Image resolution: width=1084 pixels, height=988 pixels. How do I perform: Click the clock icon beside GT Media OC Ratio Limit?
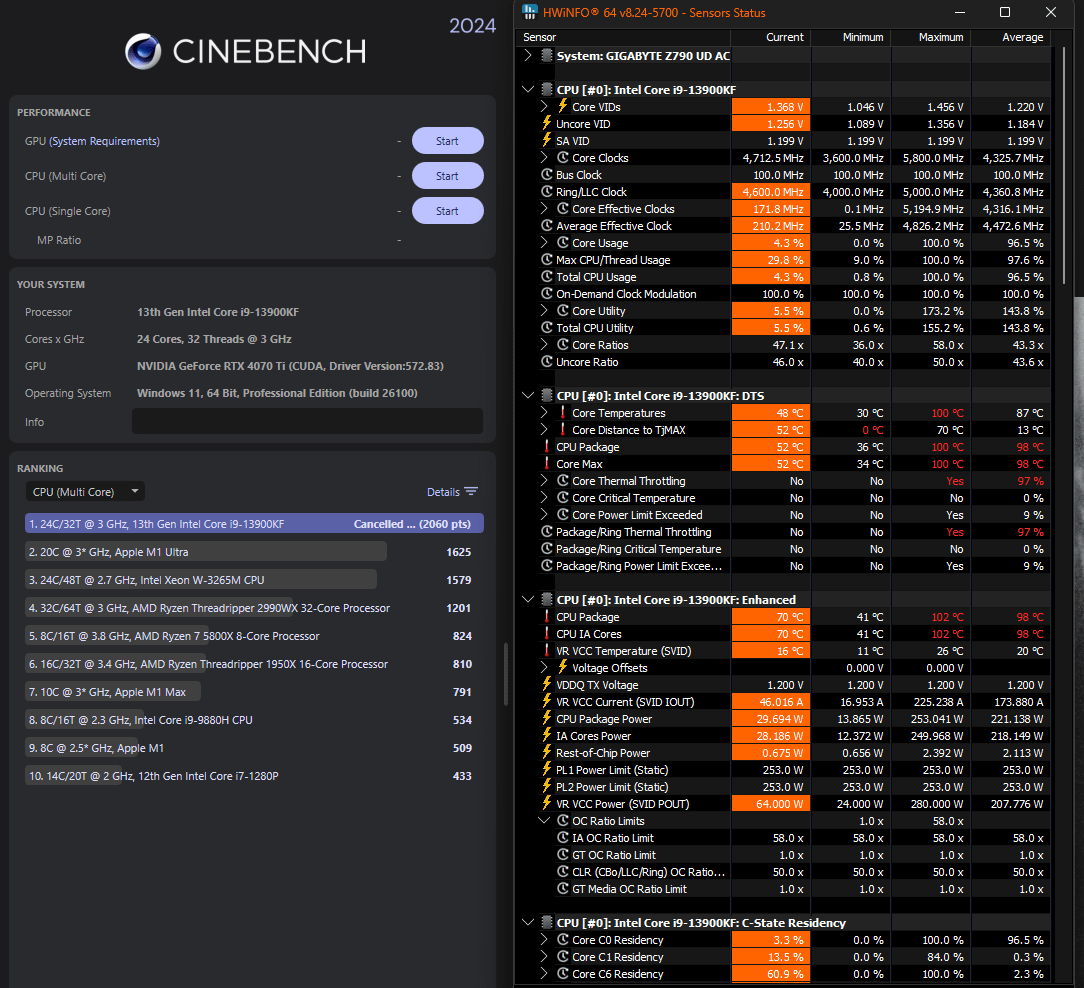point(563,888)
